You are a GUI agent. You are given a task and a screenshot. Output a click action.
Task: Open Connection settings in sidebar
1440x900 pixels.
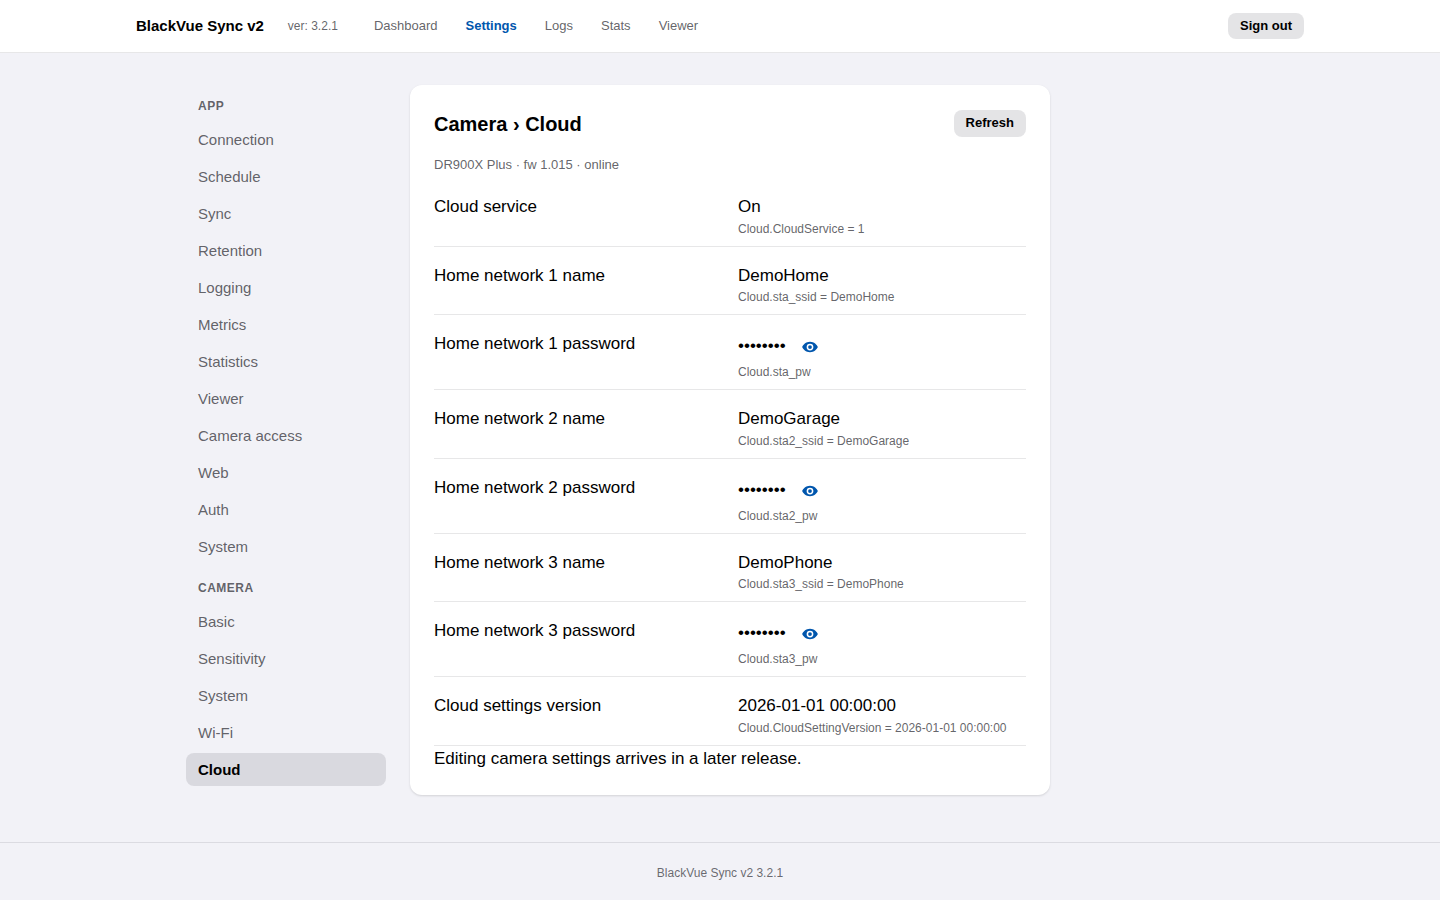pos(286,140)
